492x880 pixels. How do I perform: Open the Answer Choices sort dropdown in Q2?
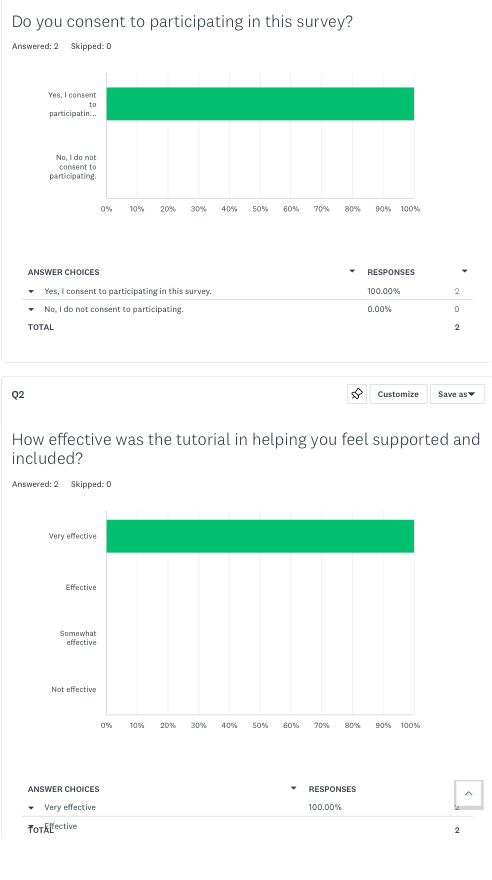[x=293, y=788]
